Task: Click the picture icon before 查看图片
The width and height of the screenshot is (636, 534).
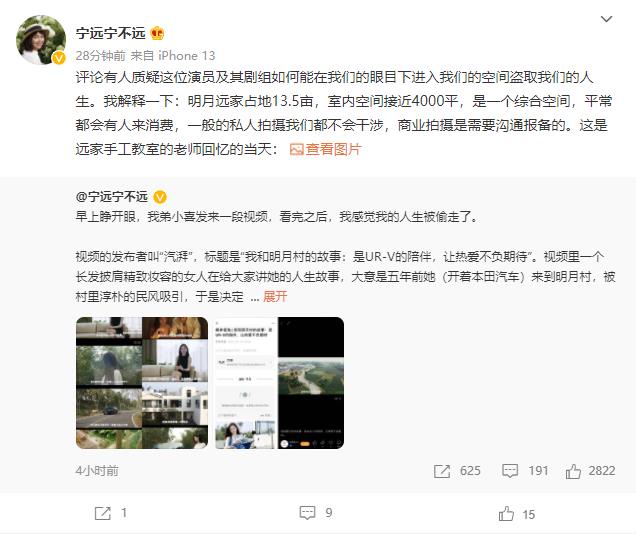Action: pos(297,150)
